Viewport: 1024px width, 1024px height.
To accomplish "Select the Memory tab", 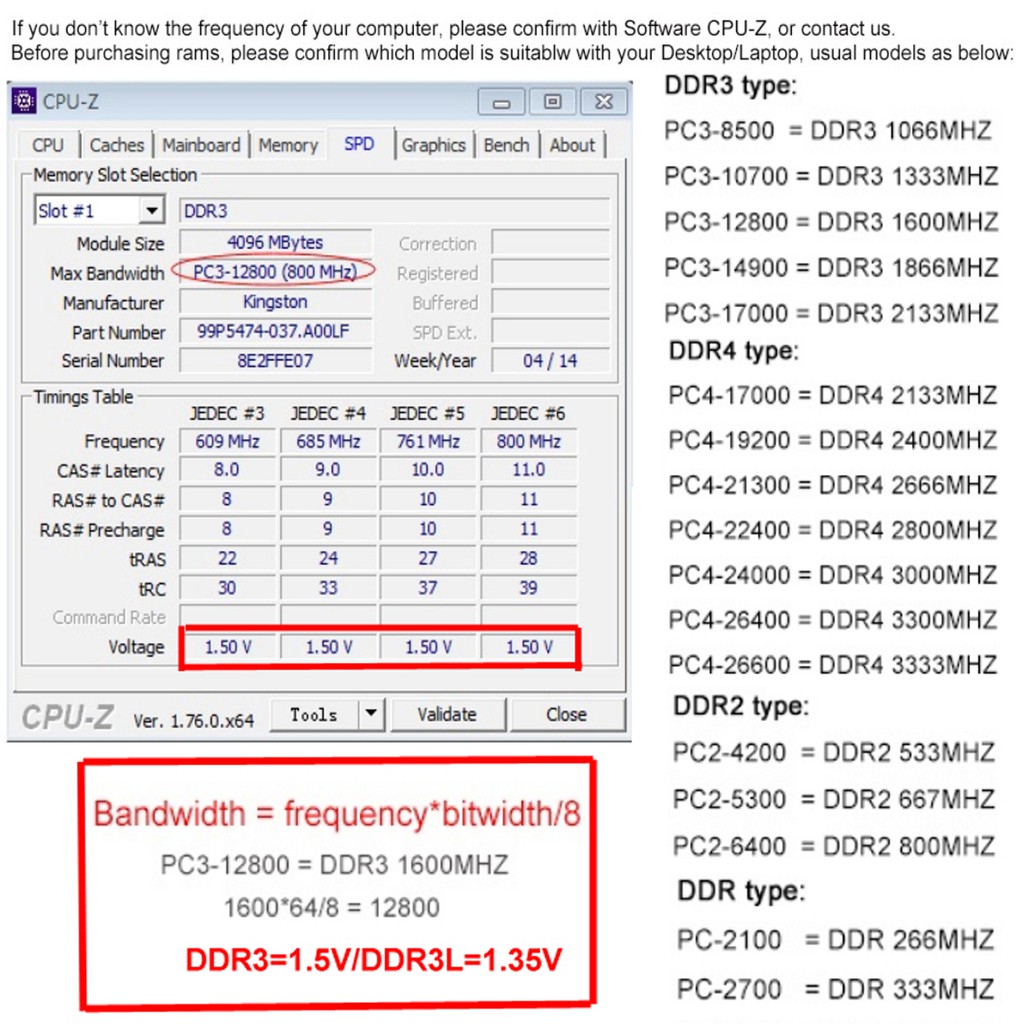I will coord(287,145).
